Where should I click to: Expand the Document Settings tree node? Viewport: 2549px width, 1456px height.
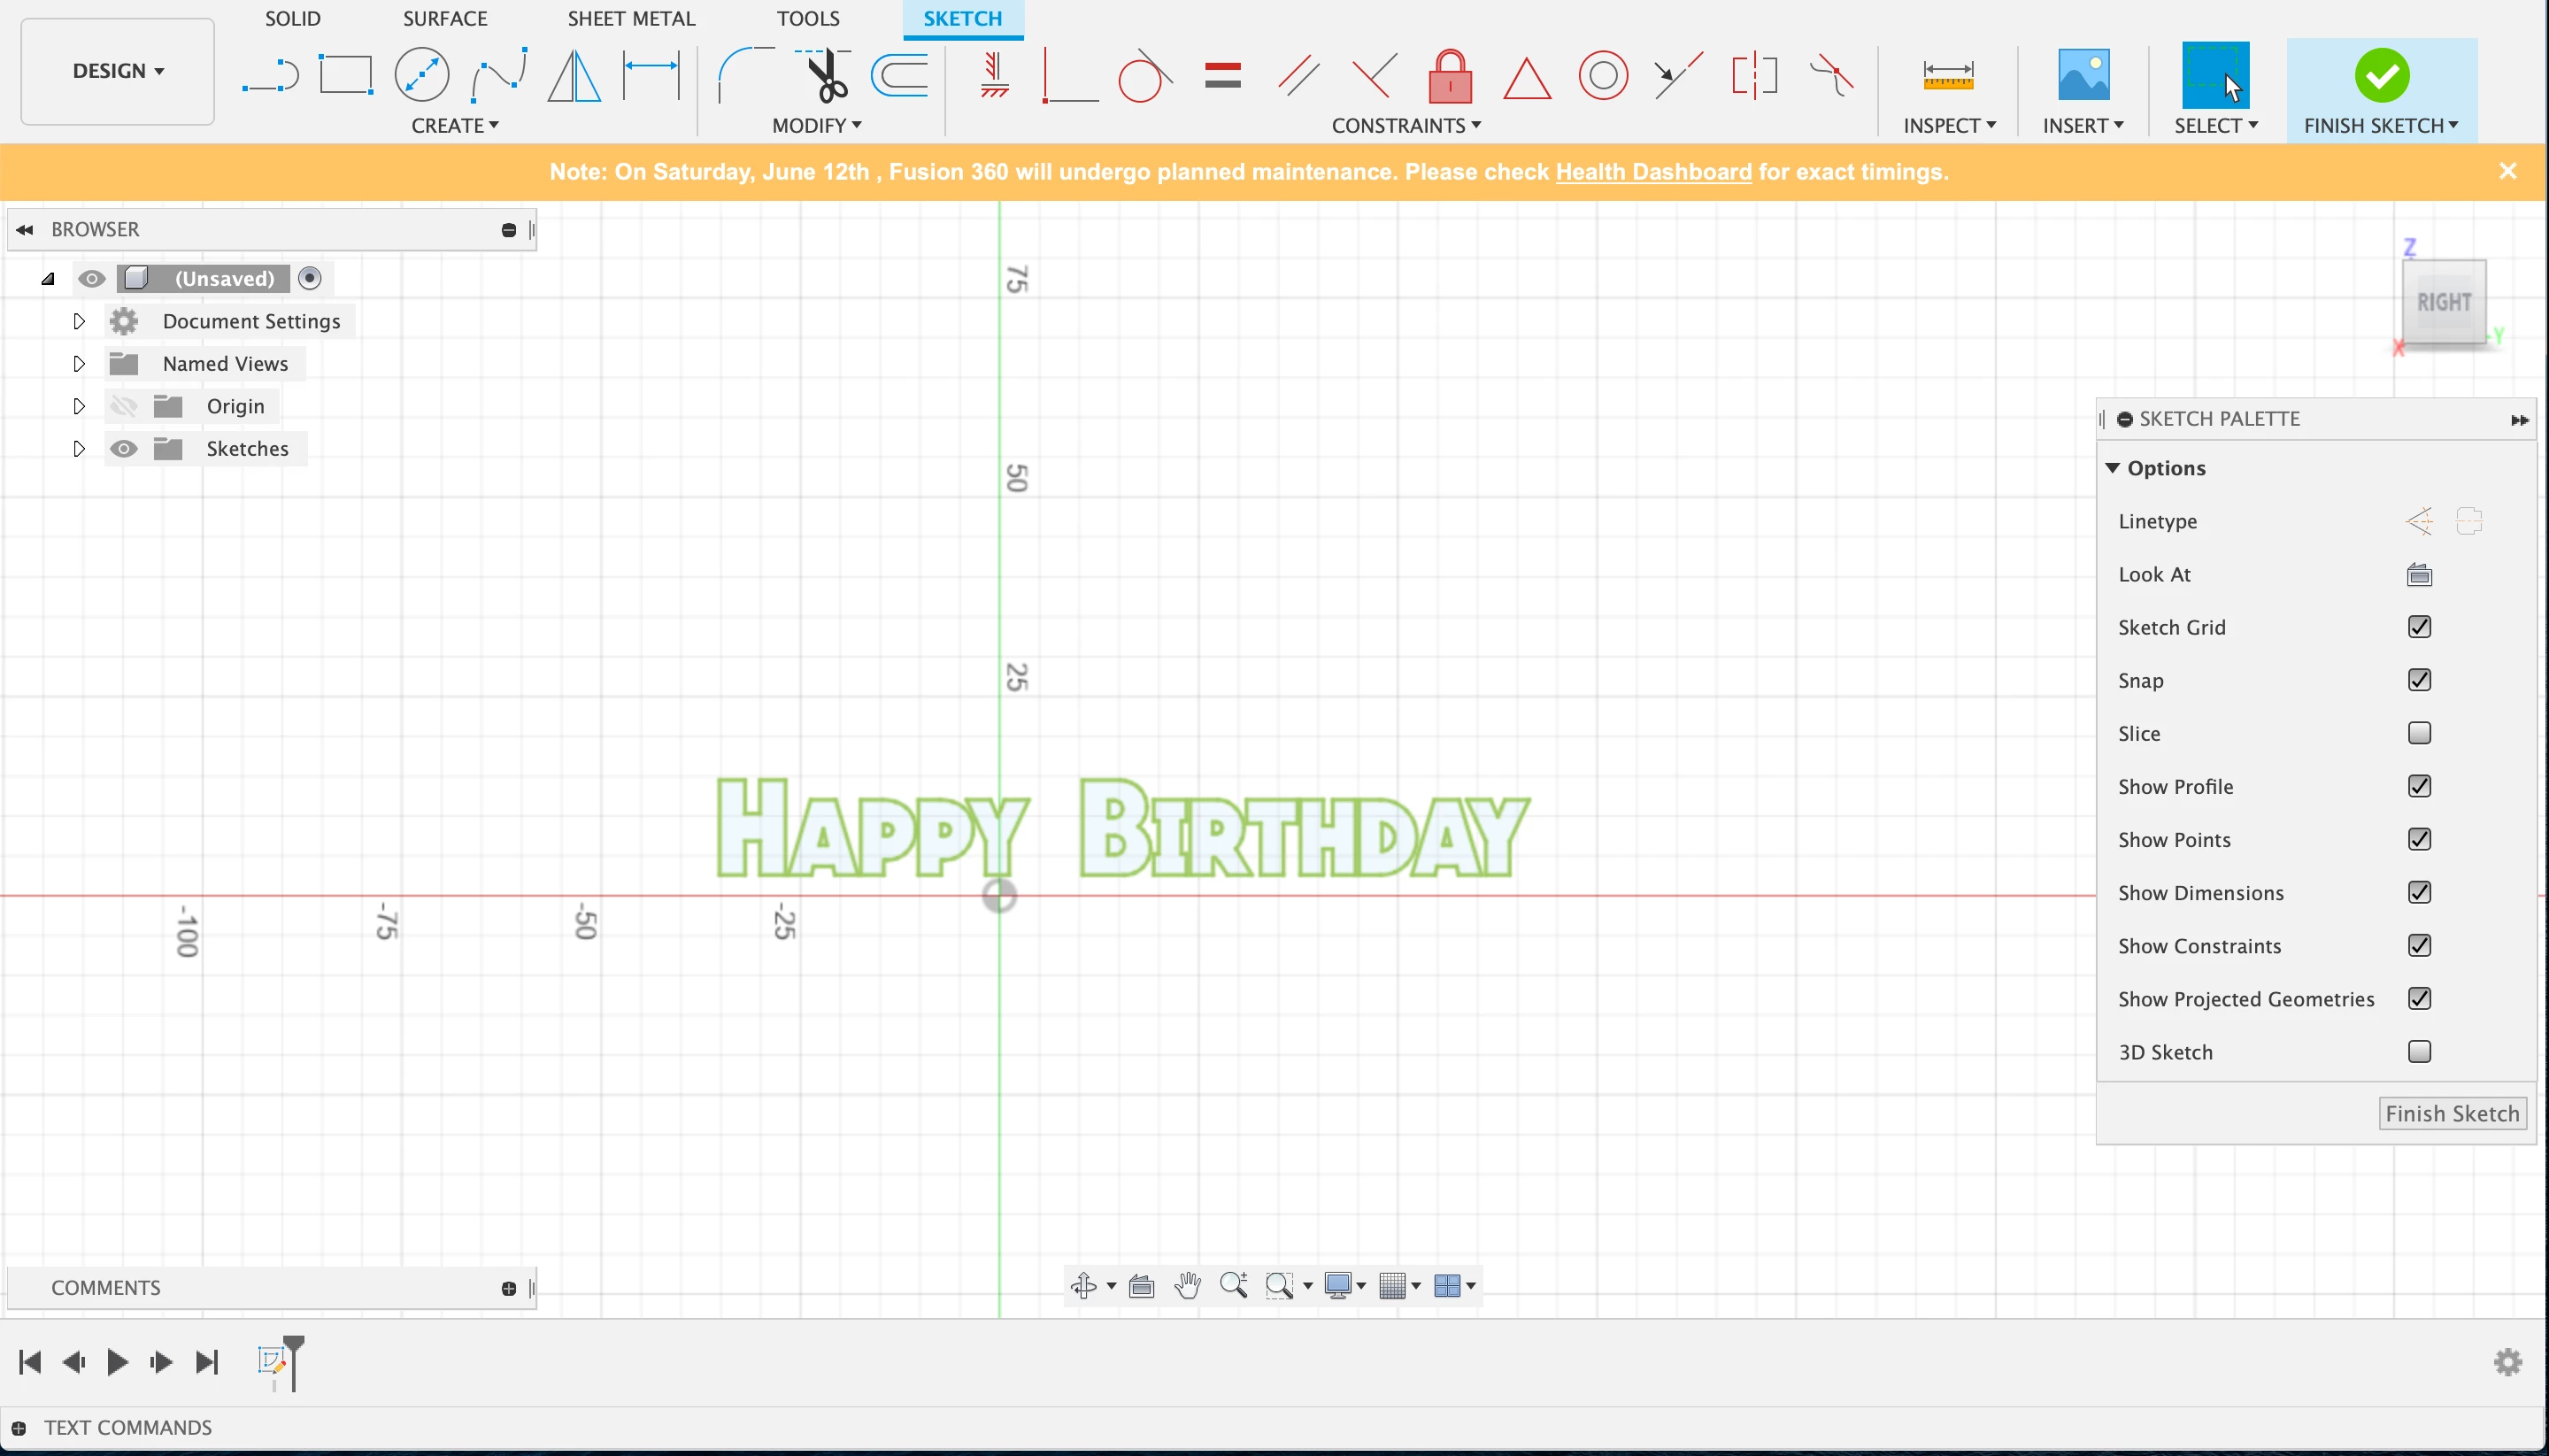[x=79, y=321]
